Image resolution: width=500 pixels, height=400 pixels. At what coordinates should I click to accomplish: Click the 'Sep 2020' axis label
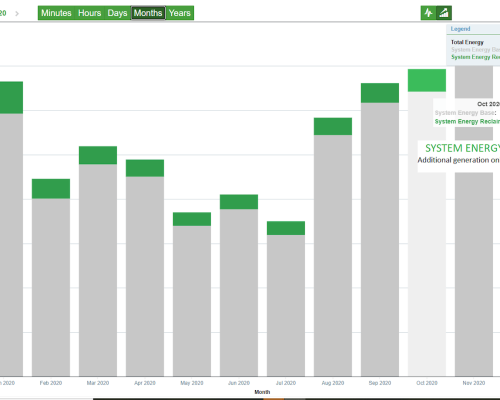point(380,383)
